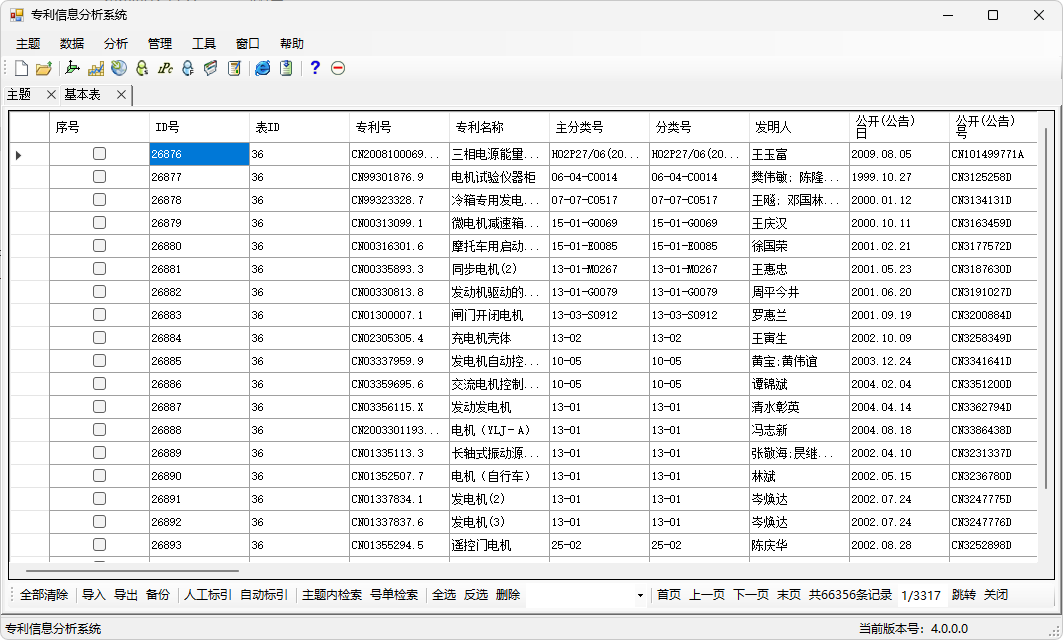The height and width of the screenshot is (640, 1063).
Task: Select the checkbox in row 26890
Action: [100, 476]
